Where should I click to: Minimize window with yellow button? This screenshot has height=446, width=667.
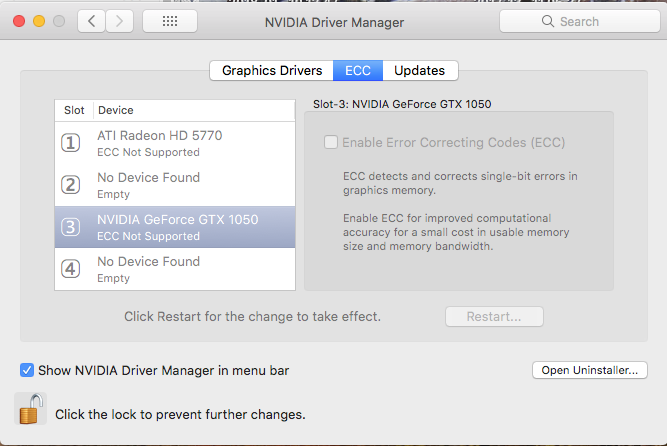(x=39, y=21)
